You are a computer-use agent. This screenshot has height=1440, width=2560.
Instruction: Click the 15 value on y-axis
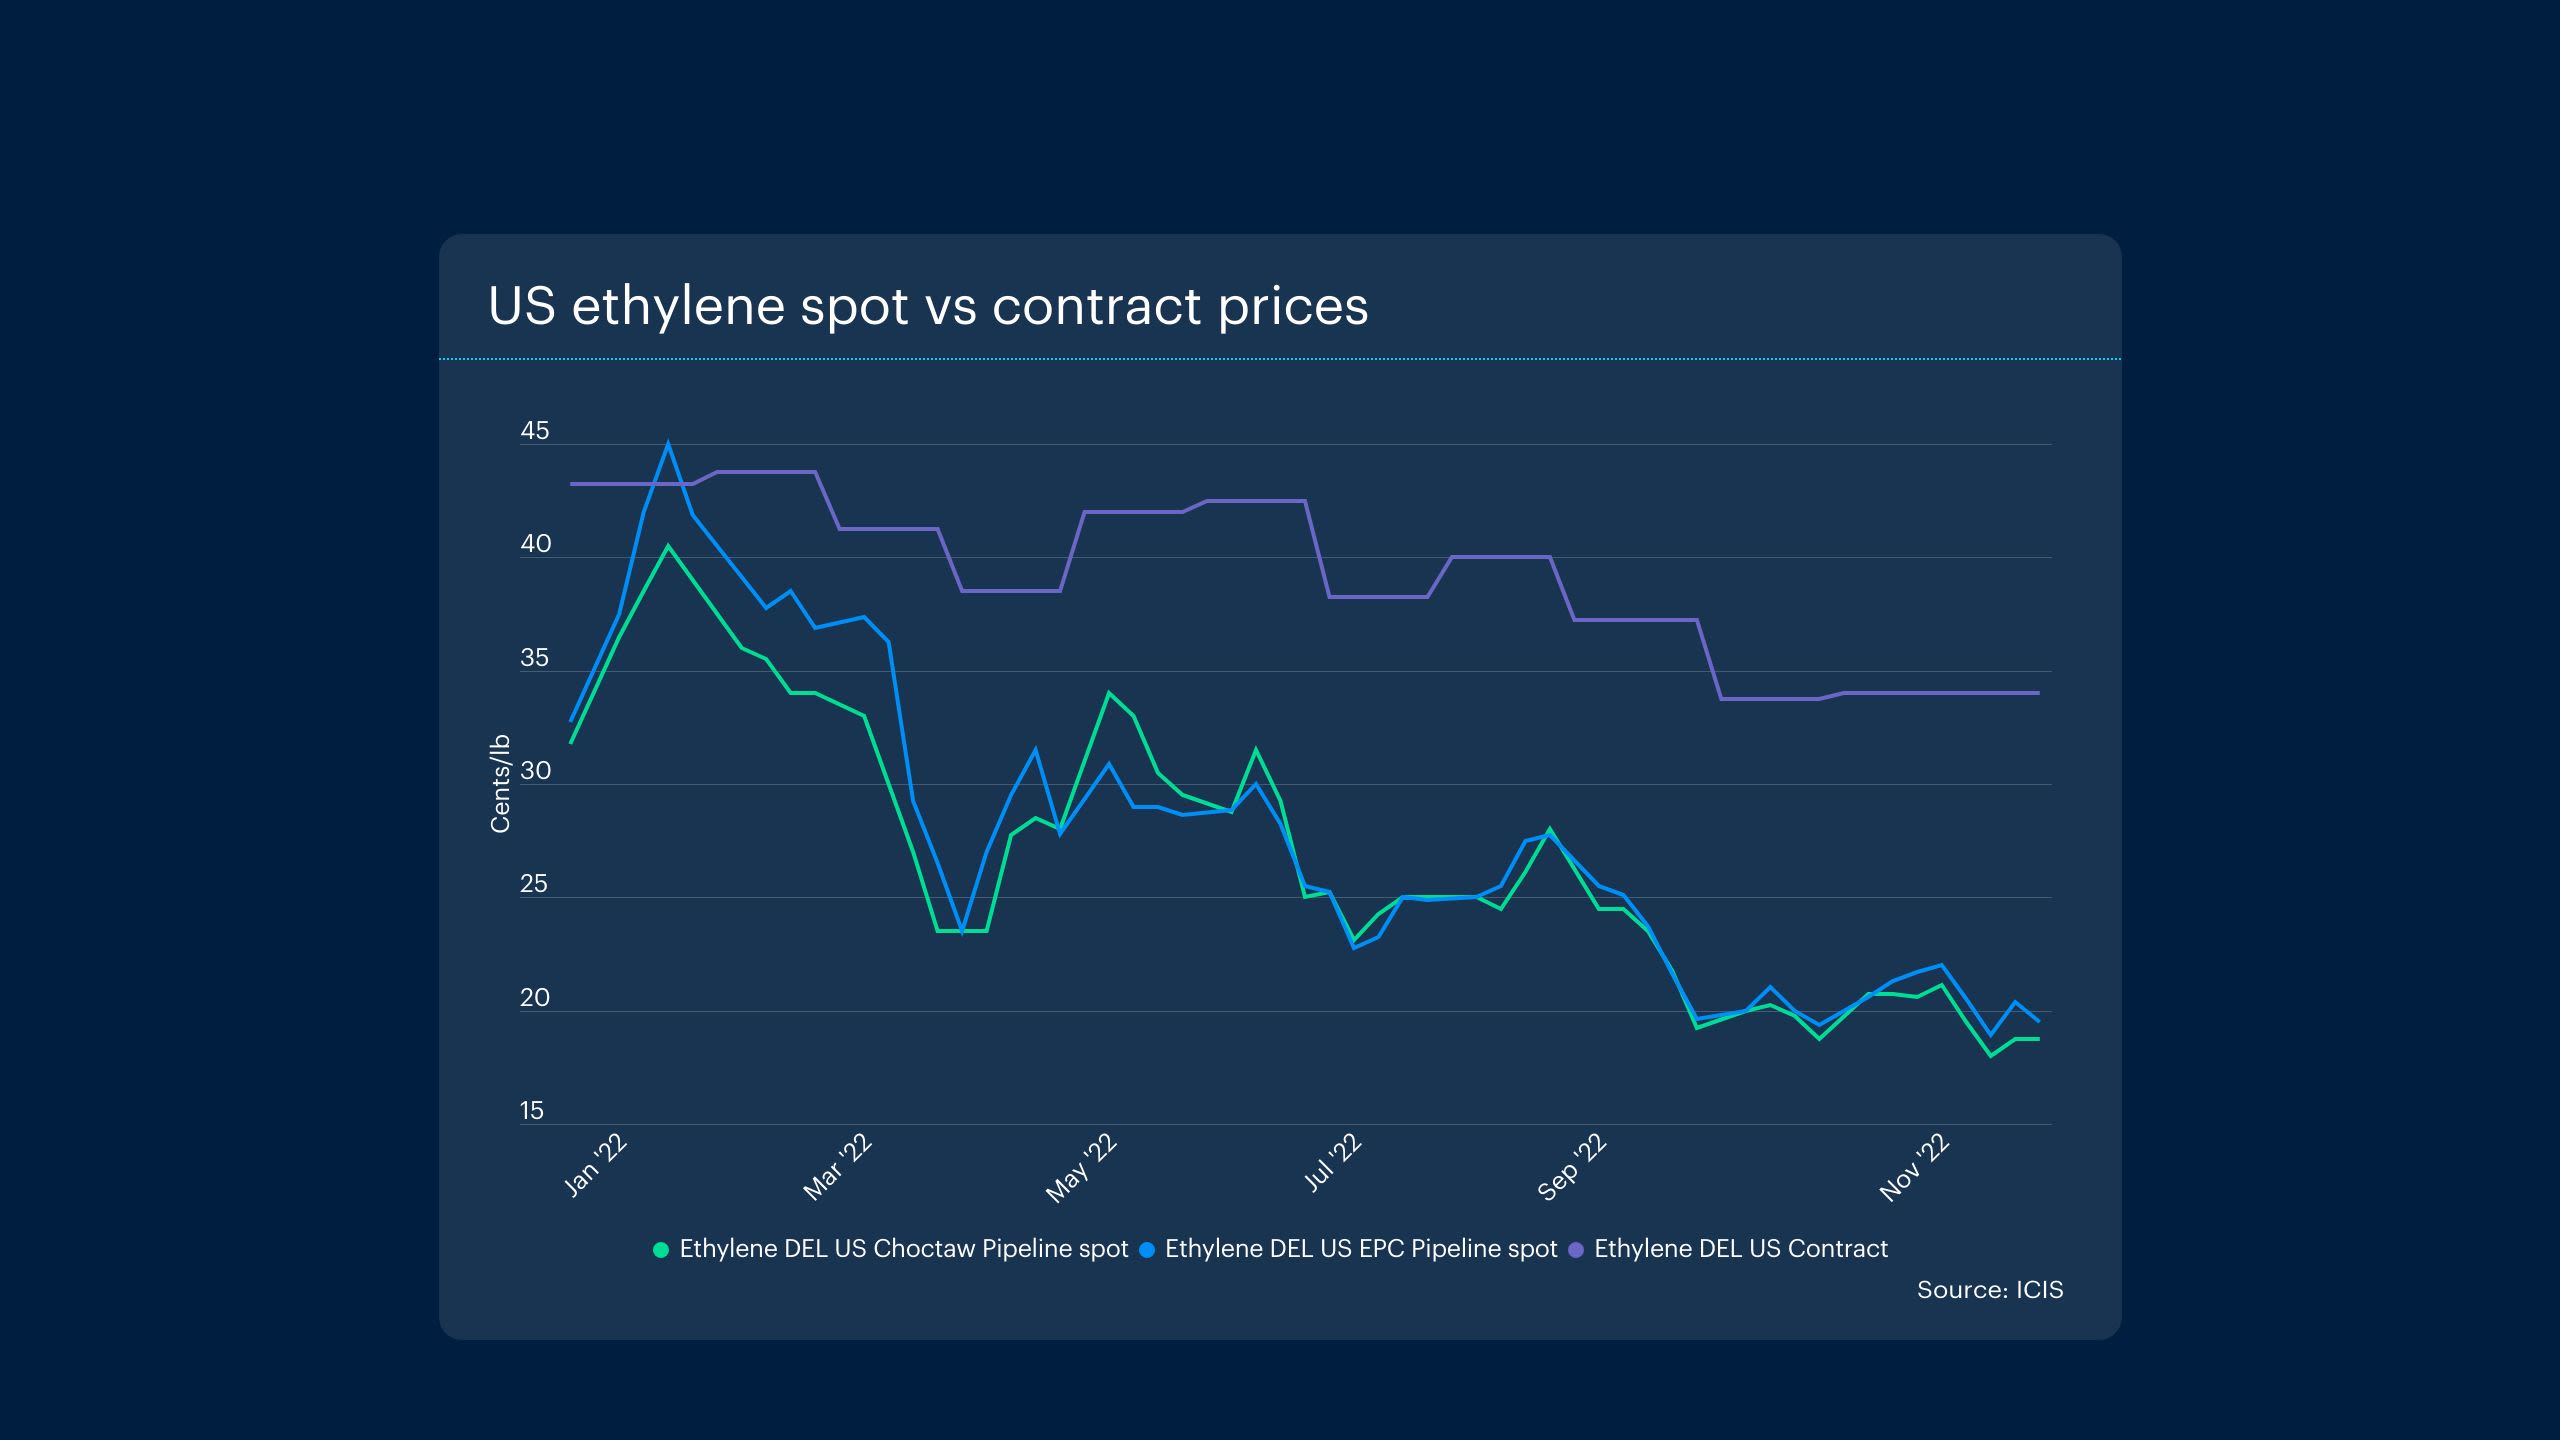pyautogui.click(x=531, y=1111)
